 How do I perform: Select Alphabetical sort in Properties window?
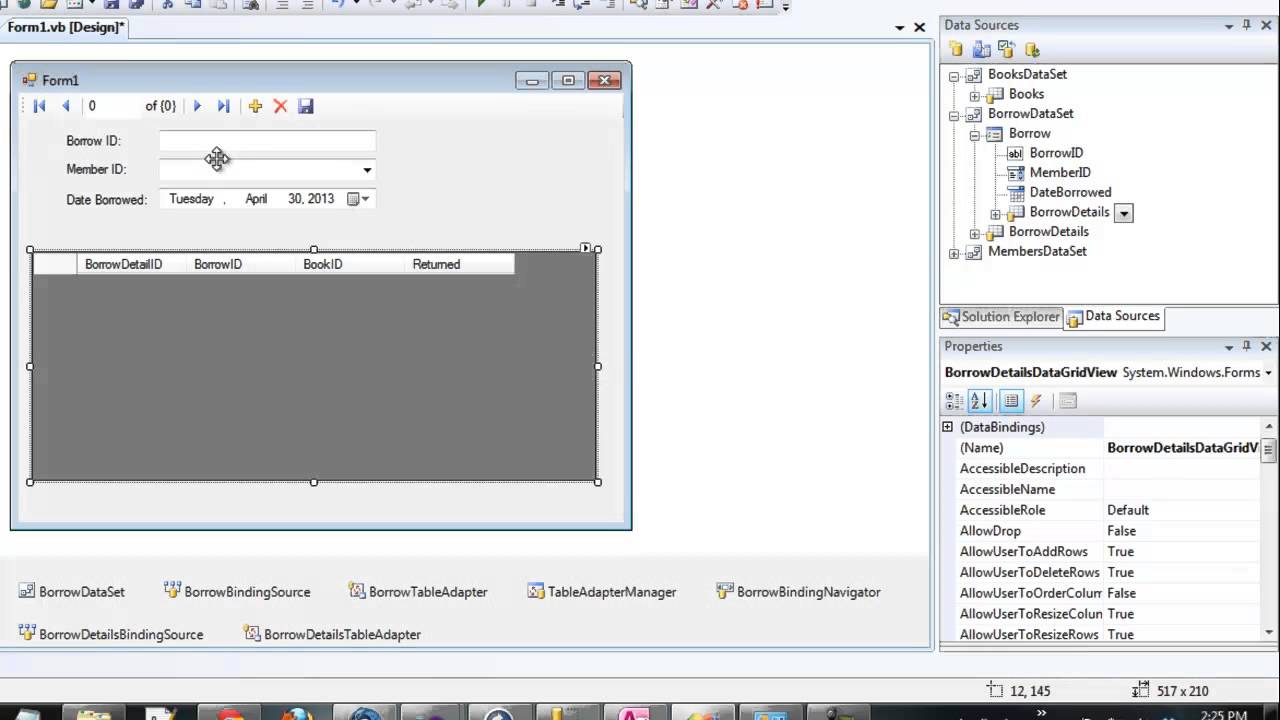coord(980,401)
